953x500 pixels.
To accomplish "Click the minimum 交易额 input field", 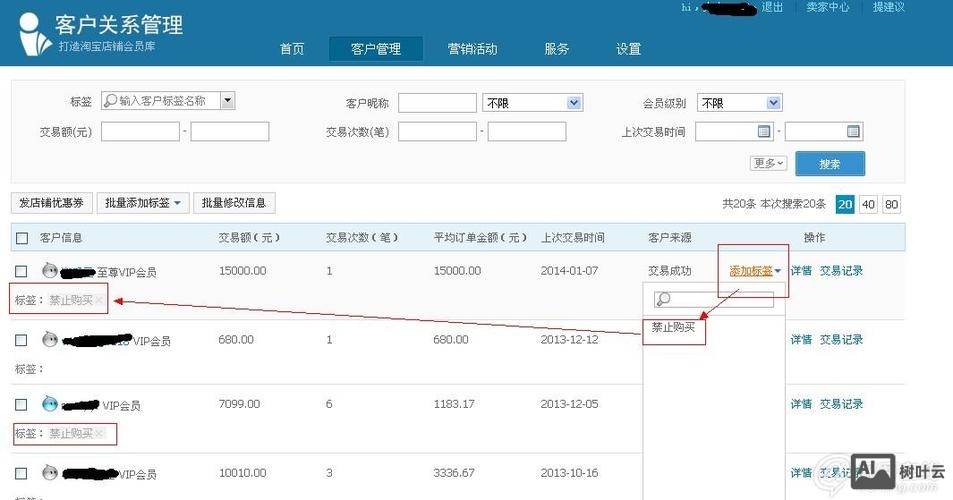I will [x=140, y=131].
